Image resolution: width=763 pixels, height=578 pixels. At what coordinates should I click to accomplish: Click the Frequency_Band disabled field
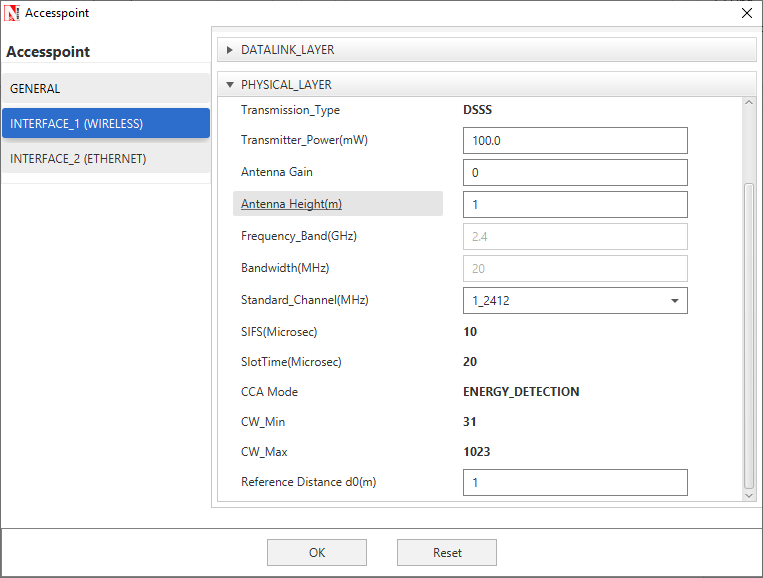click(x=575, y=236)
